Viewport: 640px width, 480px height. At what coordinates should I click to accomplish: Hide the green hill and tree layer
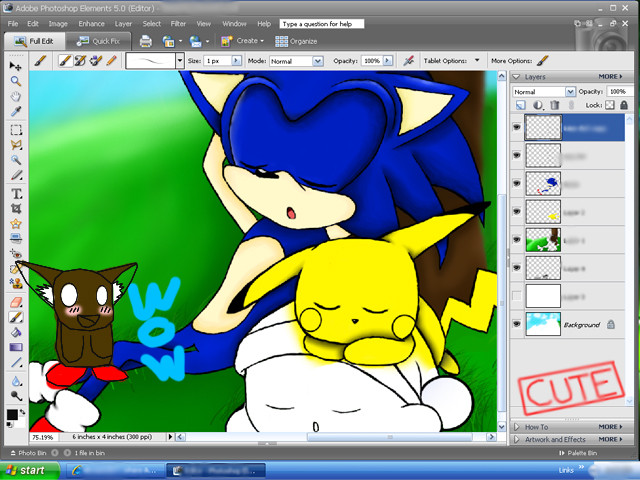pyautogui.click(x=516, y=240)
